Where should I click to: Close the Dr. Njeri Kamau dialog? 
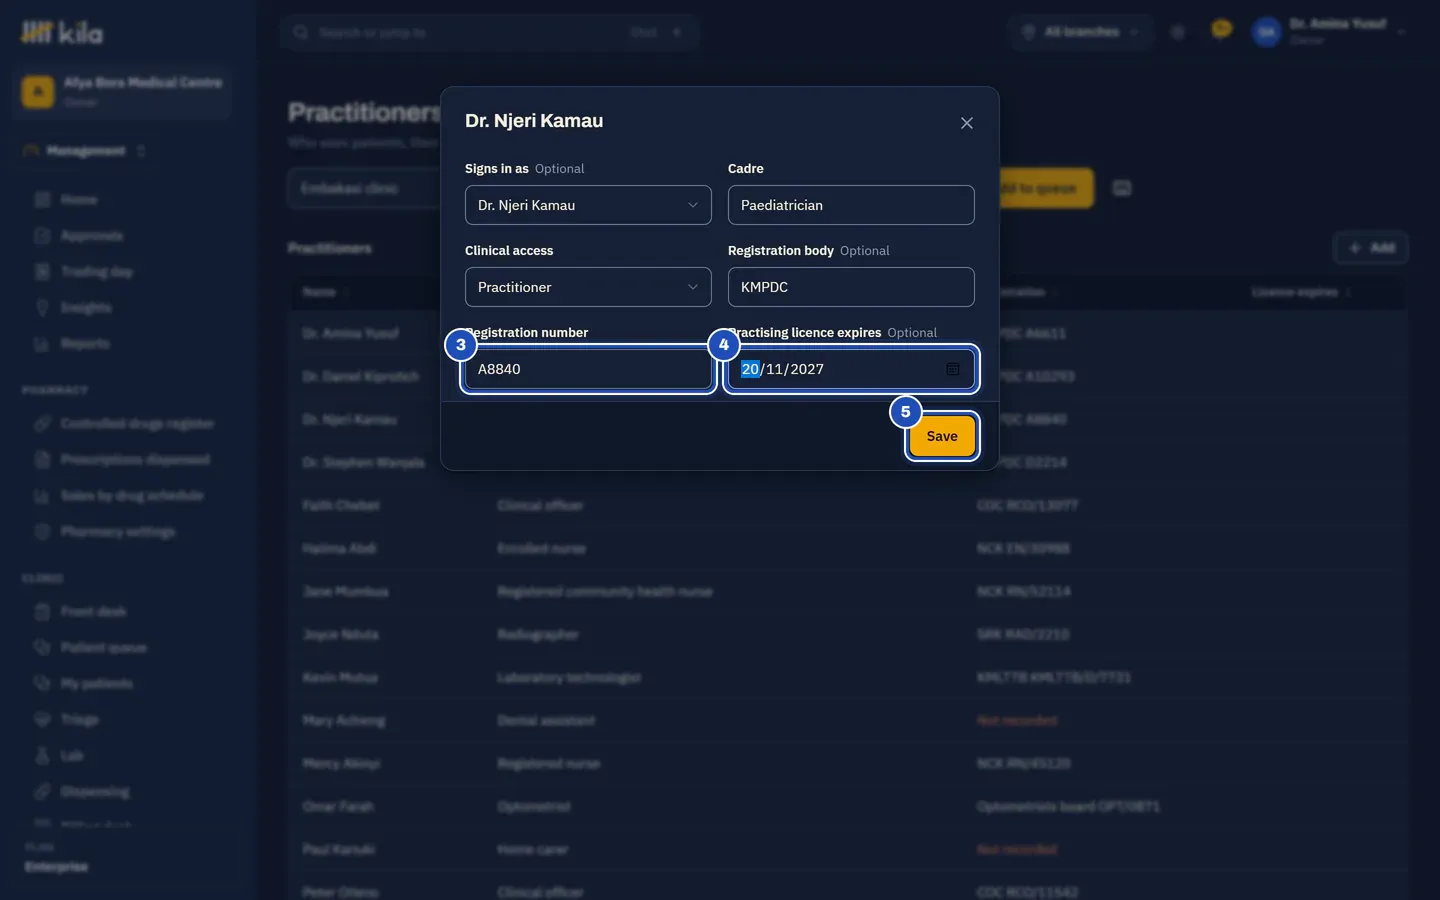[x=966, y=123]
